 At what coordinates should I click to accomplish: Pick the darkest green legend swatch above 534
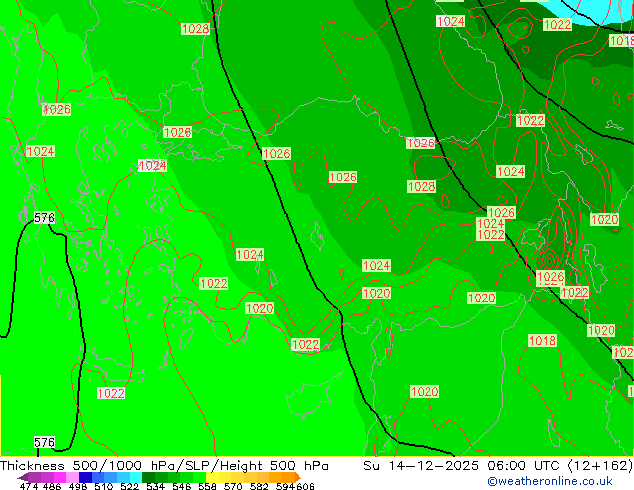pos(148,477)
